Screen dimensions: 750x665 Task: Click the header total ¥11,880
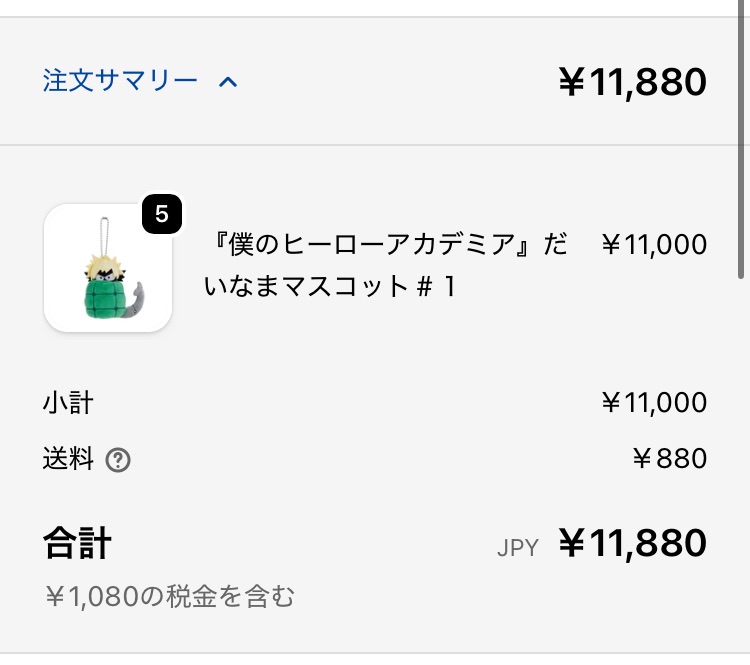click(632, 81)
